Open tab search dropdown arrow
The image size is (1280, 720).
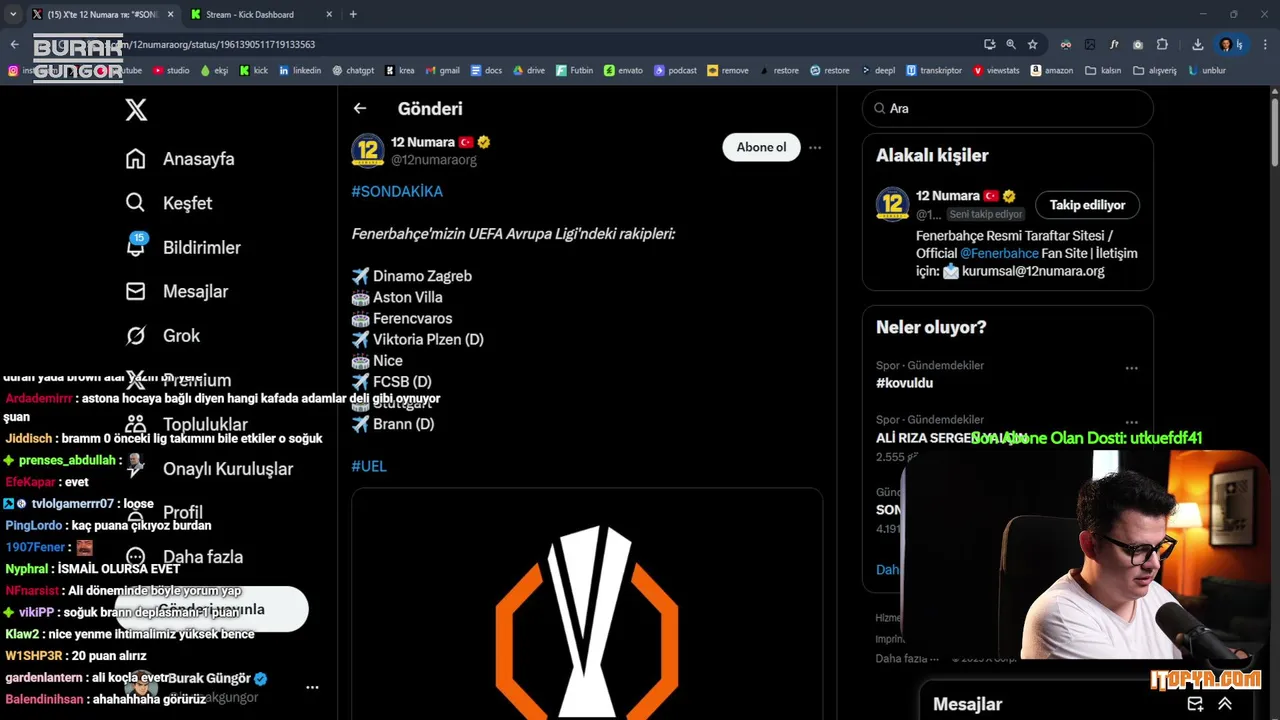click(x=13, y=14)
